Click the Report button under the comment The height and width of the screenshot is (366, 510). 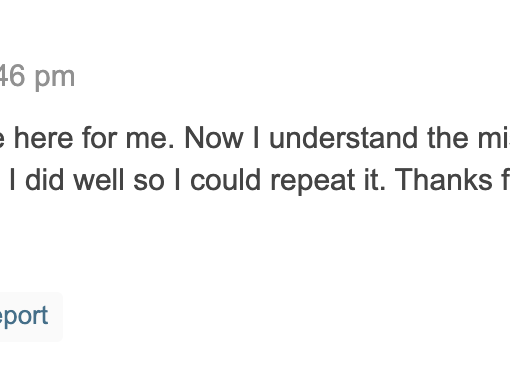click(x=28, y=316)
